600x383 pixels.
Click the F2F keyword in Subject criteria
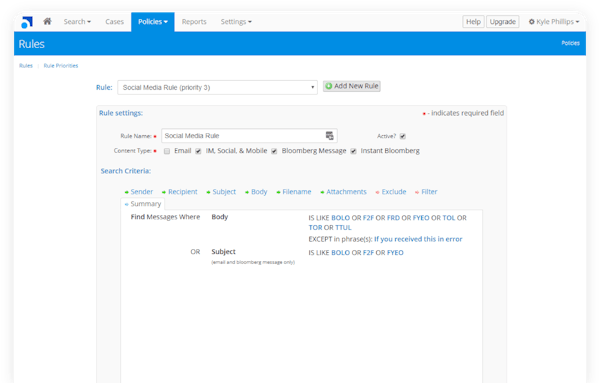pyautogui.click(x=368, y=253)
